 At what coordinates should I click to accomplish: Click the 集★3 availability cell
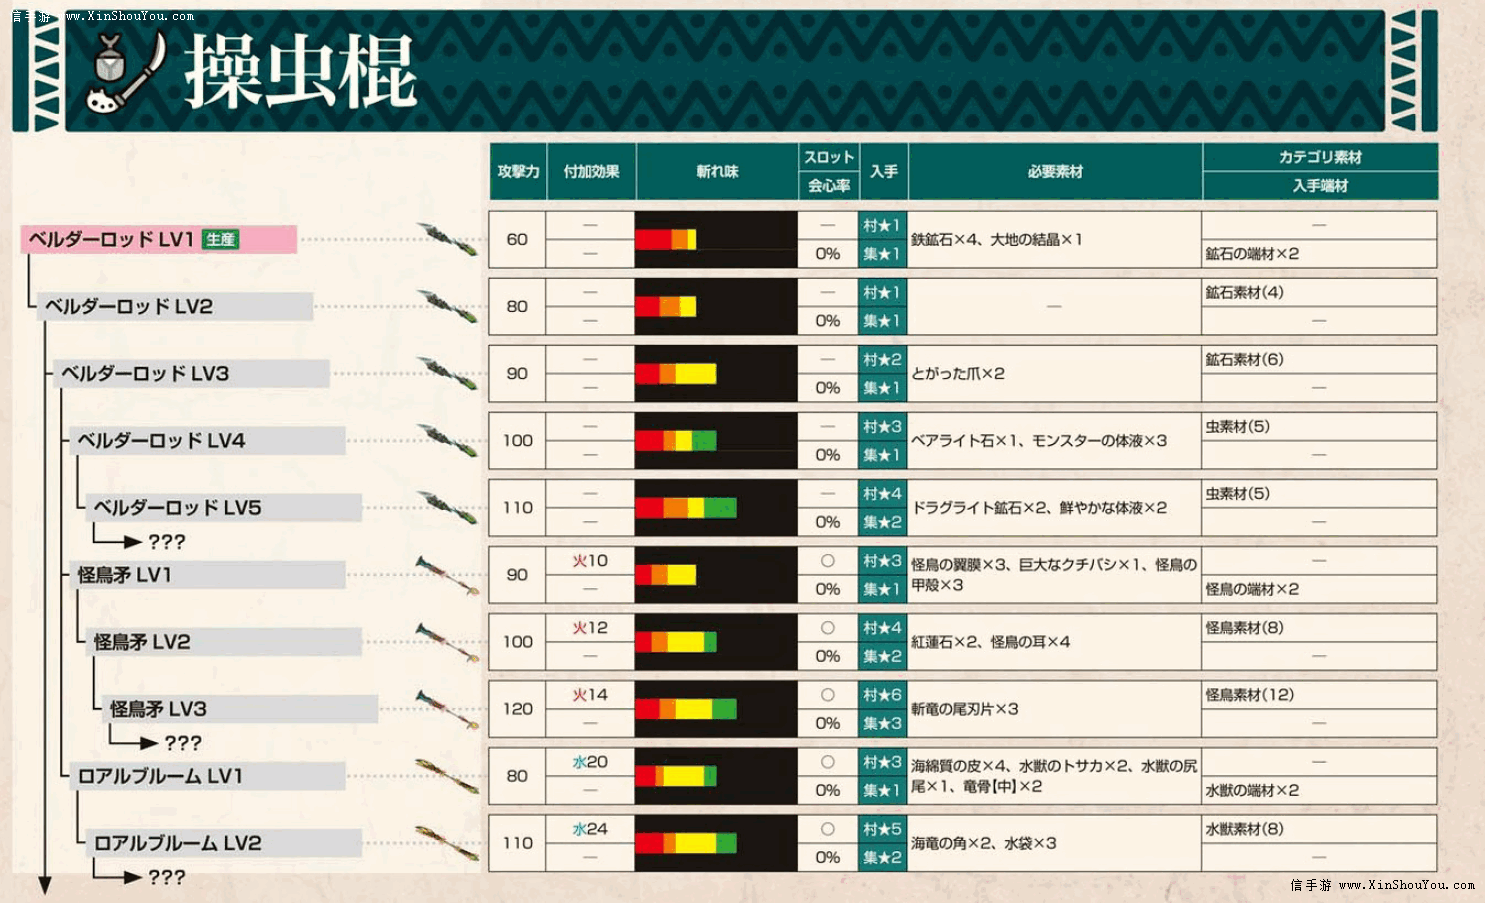click(882, 723)
